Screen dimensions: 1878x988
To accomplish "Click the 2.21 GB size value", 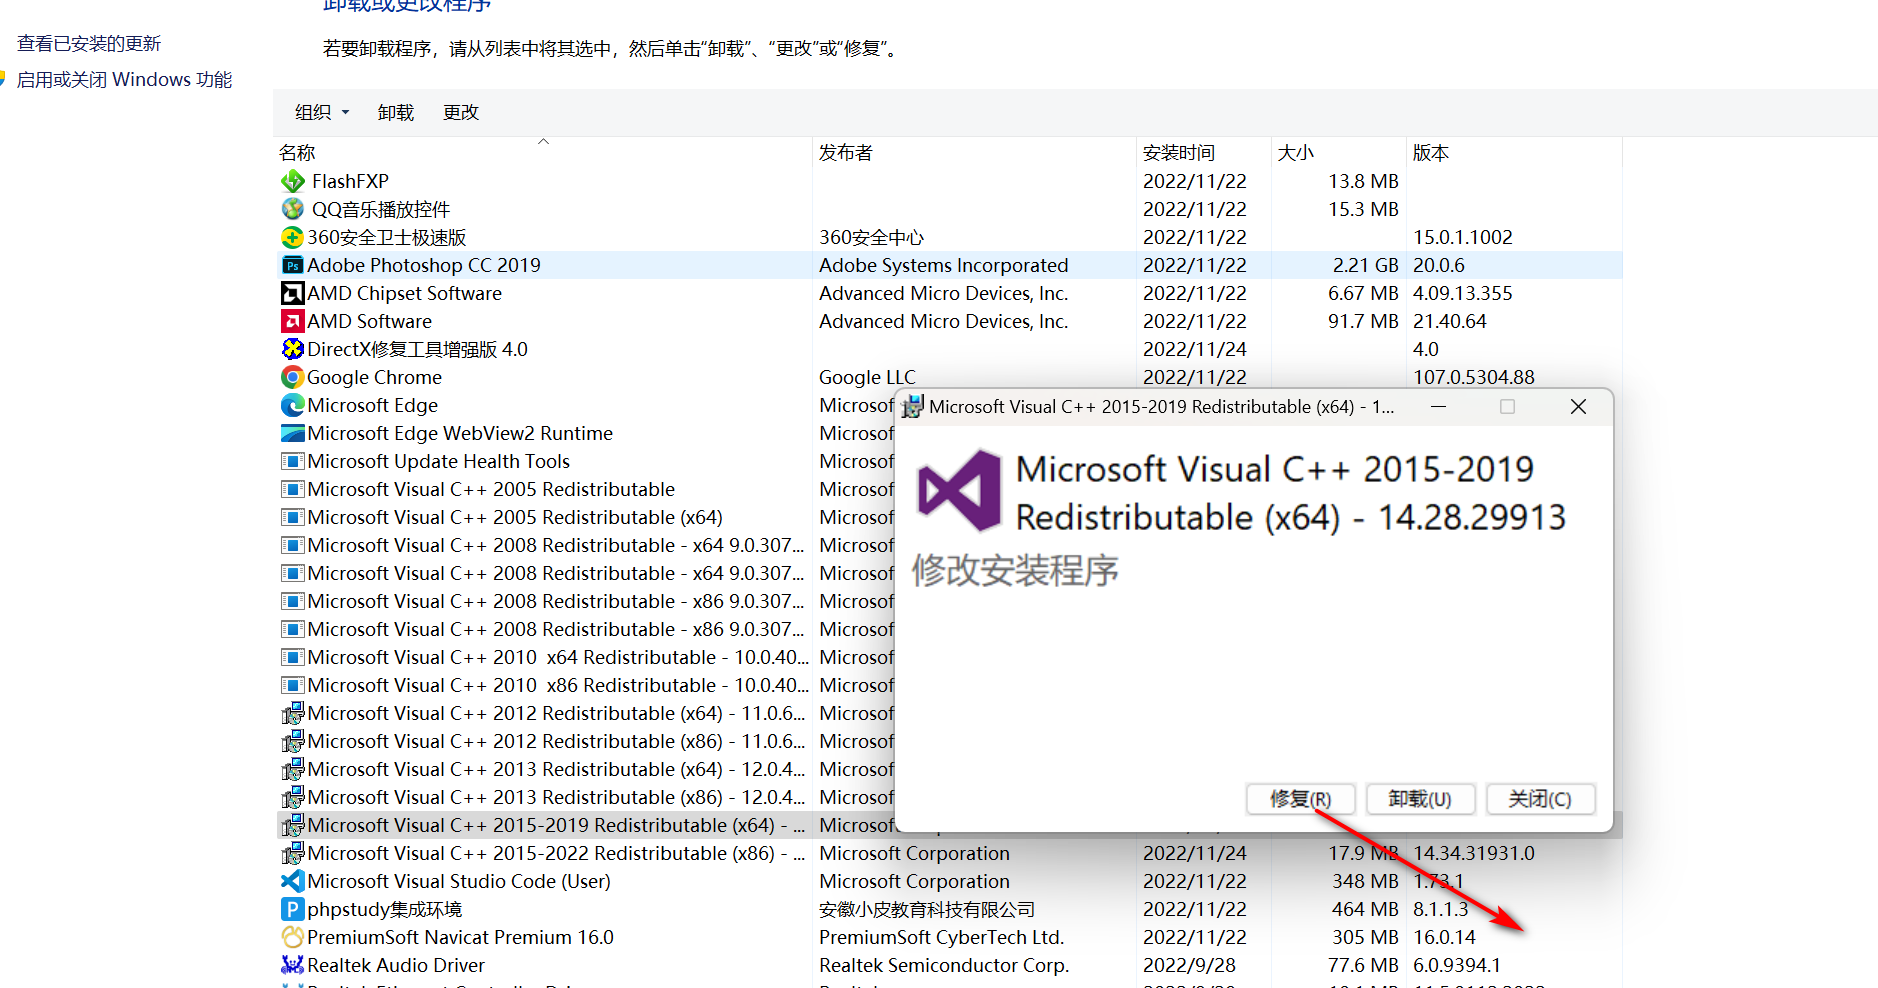I will point(1365,265).
